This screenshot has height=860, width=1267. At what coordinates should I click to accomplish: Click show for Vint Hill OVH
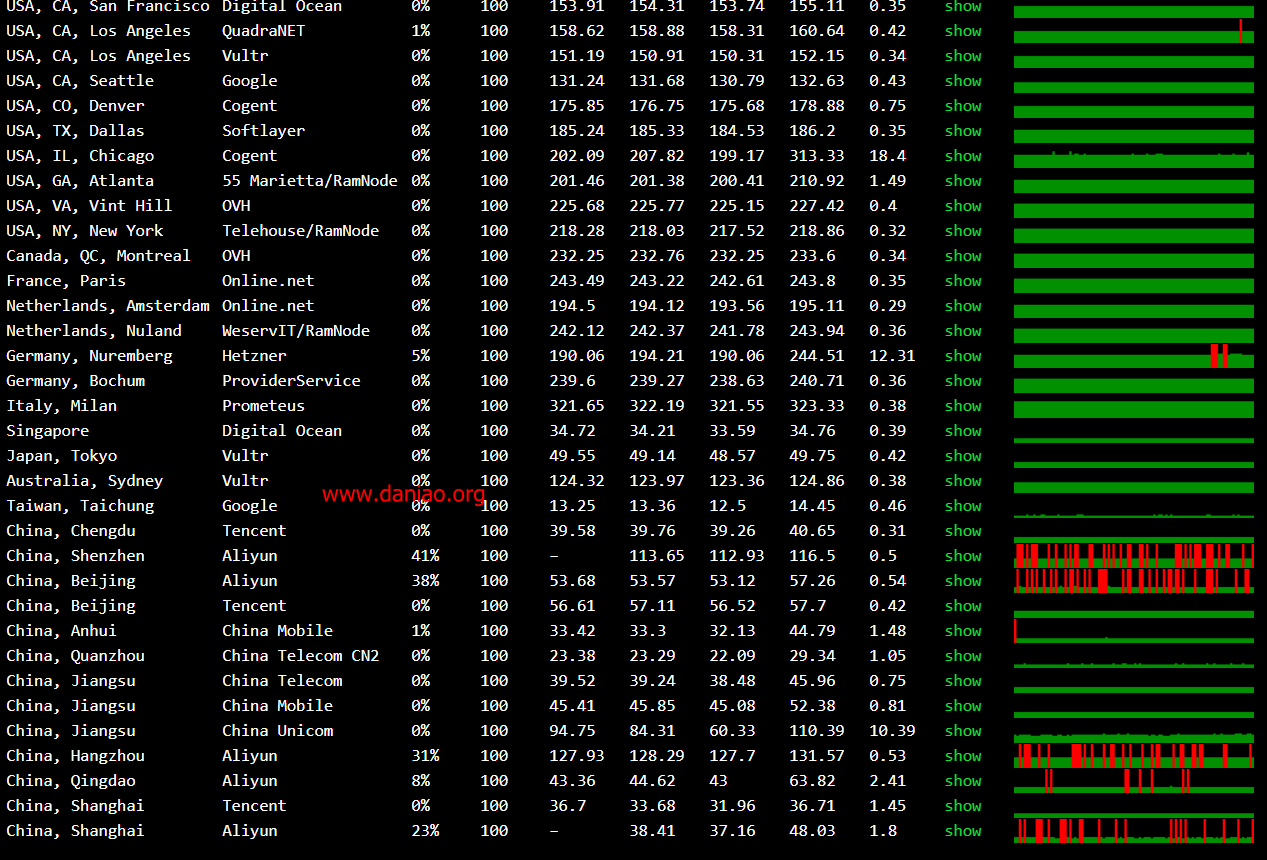click(963, 206)
